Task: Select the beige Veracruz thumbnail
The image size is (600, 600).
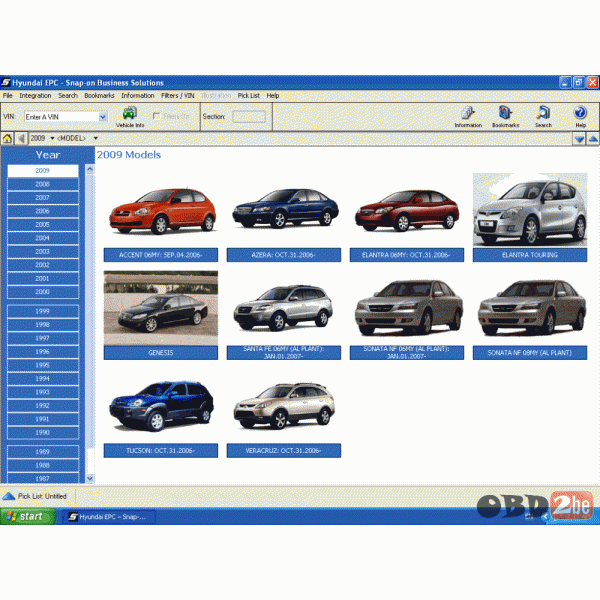Action: 284,406
